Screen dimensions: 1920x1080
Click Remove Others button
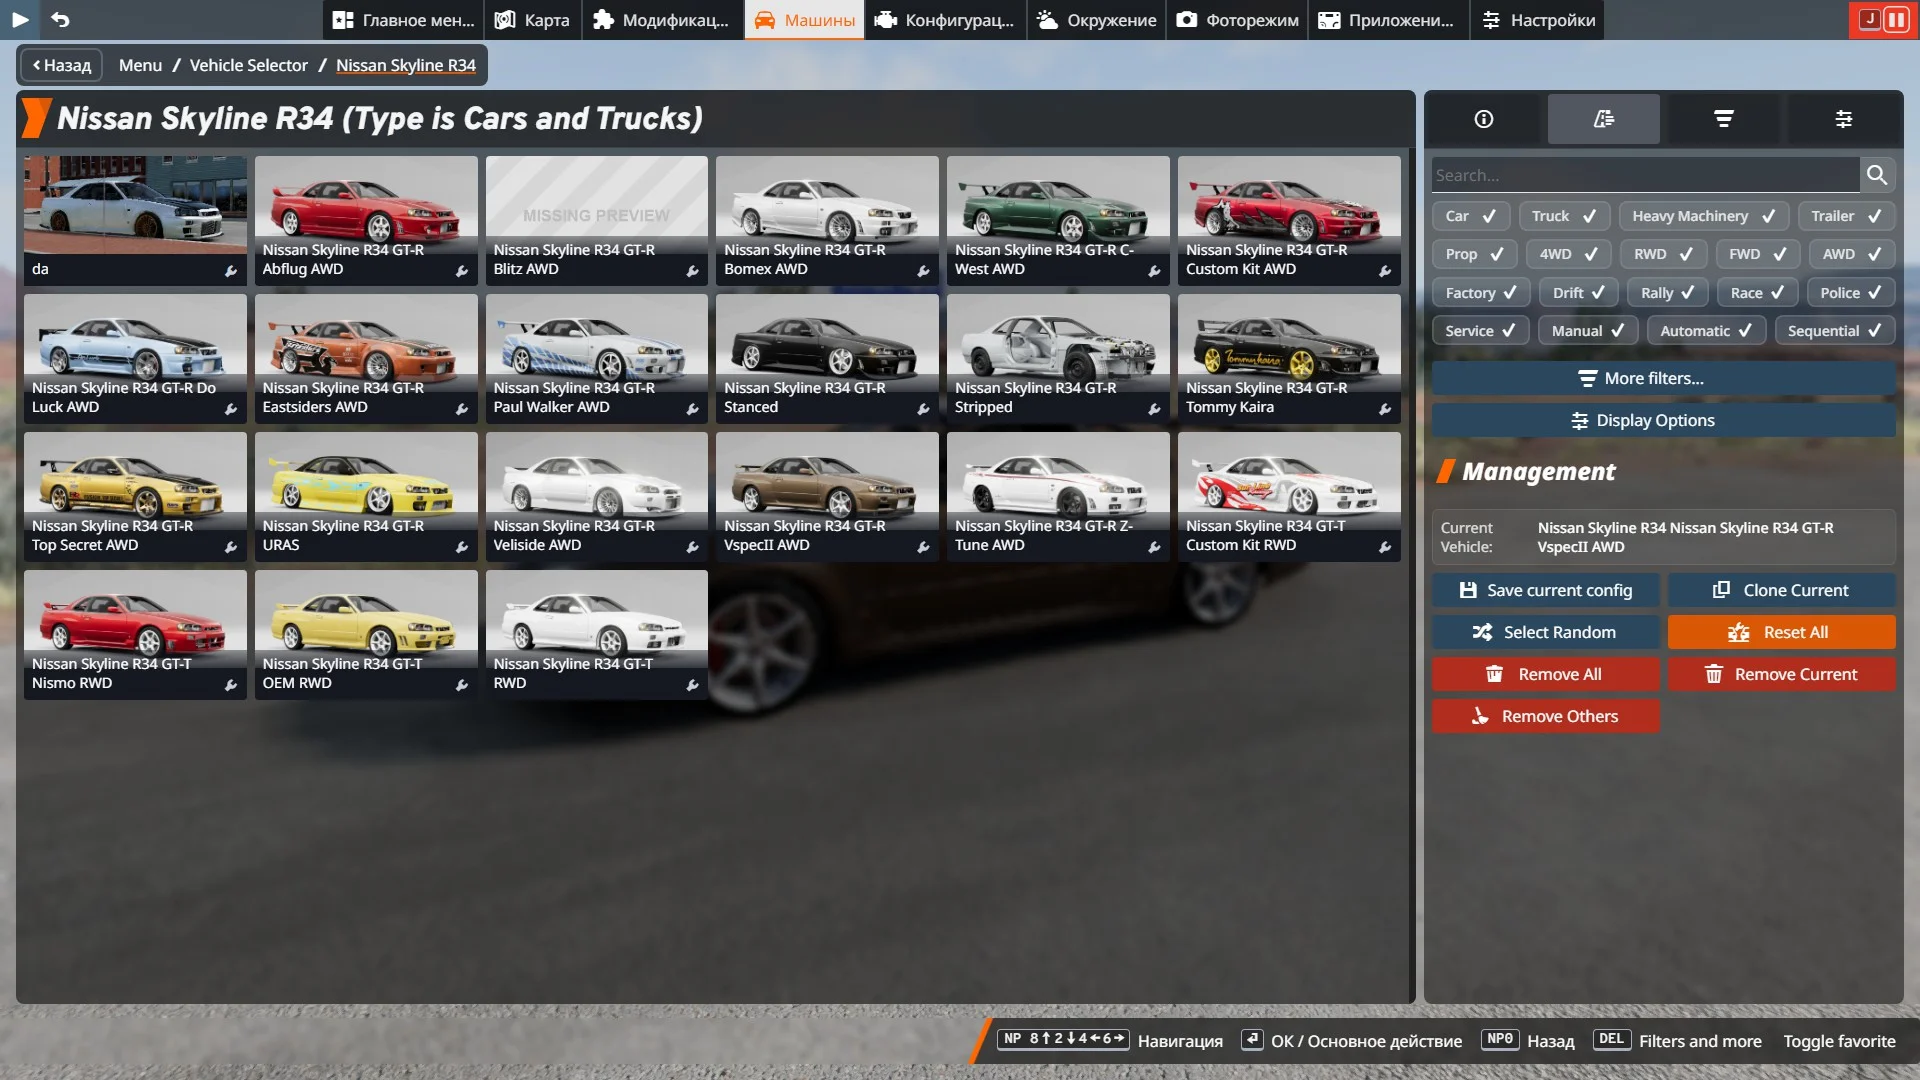[1545, 716]
